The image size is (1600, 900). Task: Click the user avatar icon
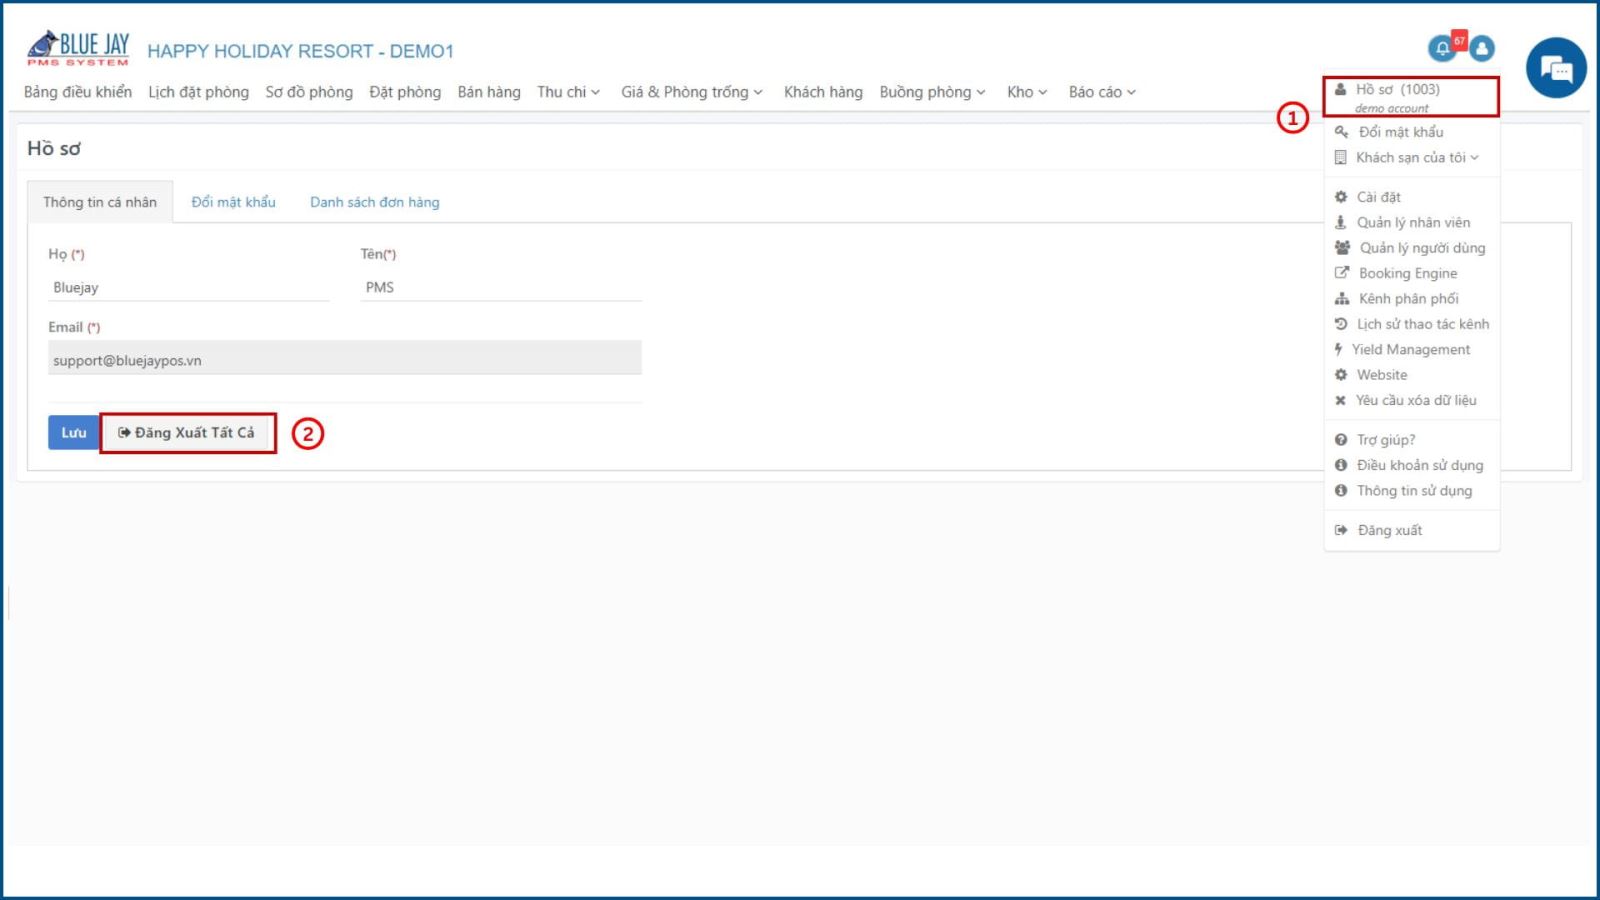pos(1482,48)
